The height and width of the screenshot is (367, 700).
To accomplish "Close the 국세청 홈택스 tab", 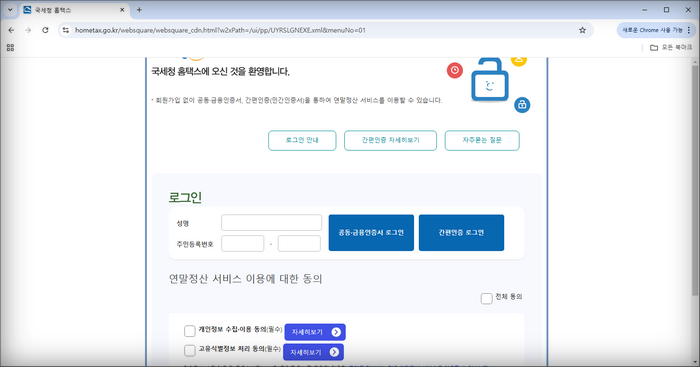I will tap(122, 10).
